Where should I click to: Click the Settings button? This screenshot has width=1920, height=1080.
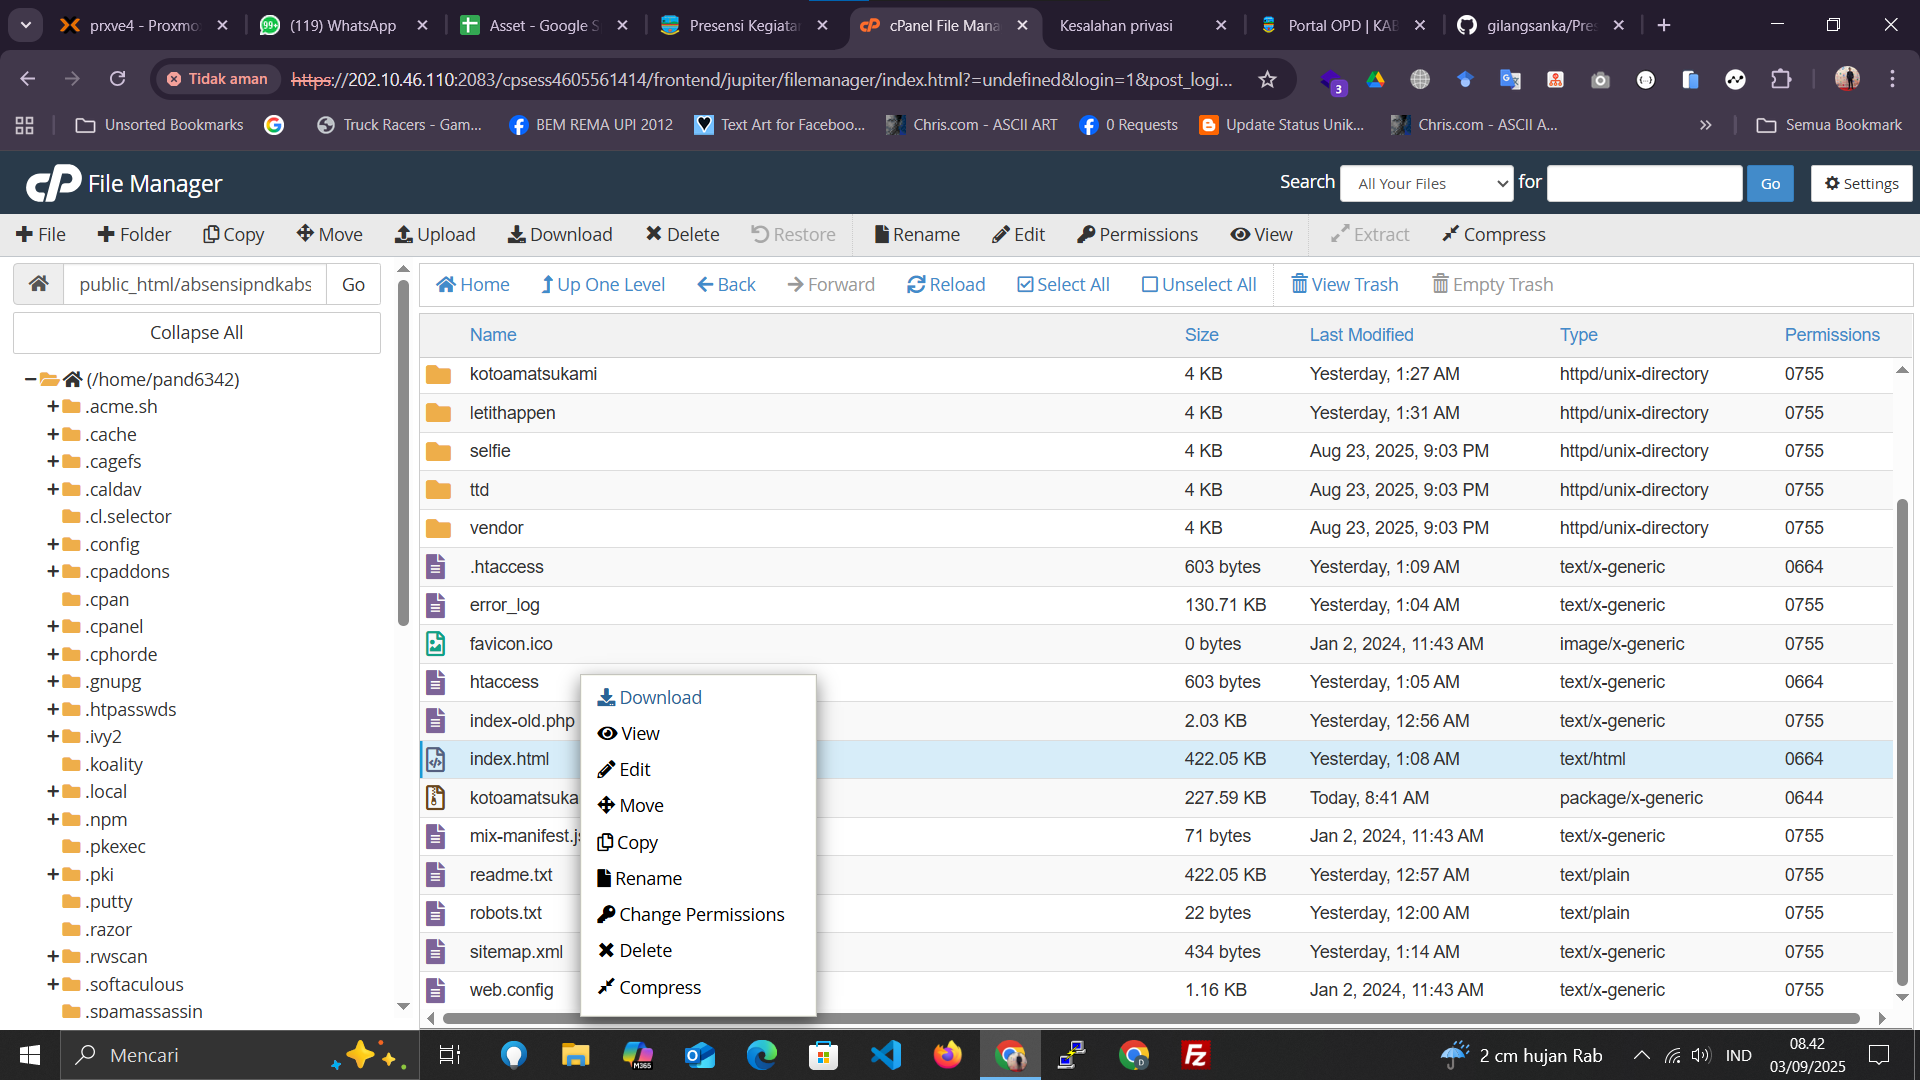pos(1861,183)
